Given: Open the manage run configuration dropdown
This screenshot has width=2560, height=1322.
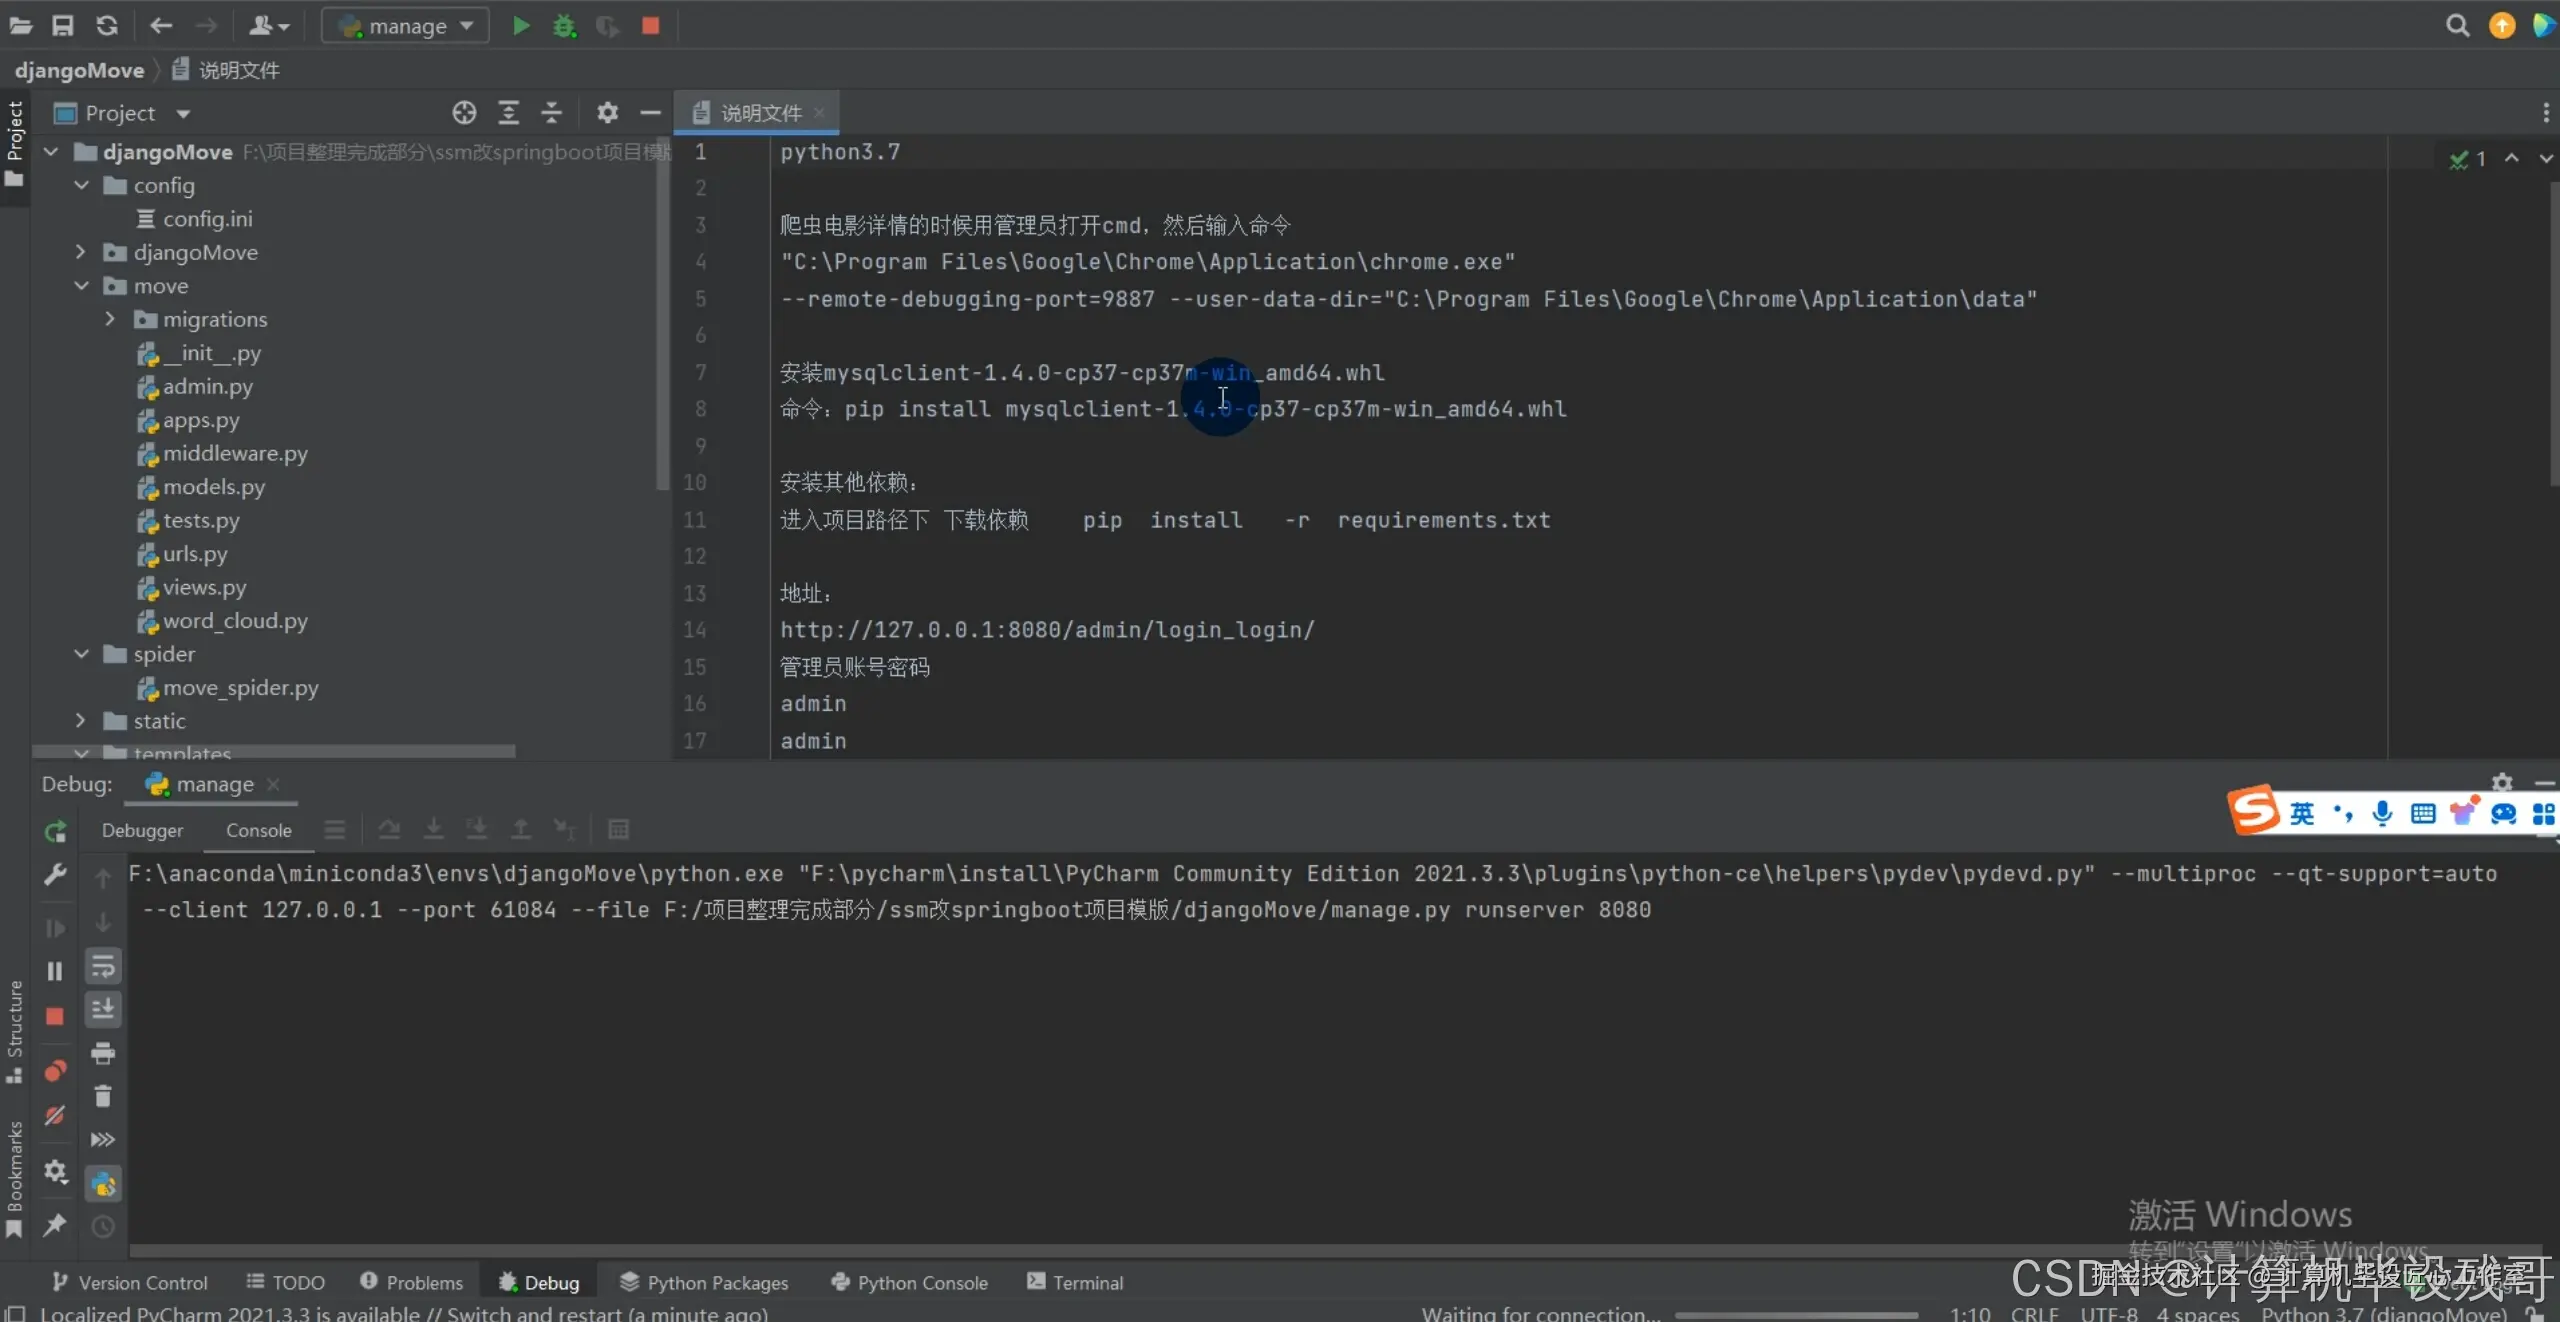Looking at the screenshot, I should pyautogui.click(x=405, y=26).
